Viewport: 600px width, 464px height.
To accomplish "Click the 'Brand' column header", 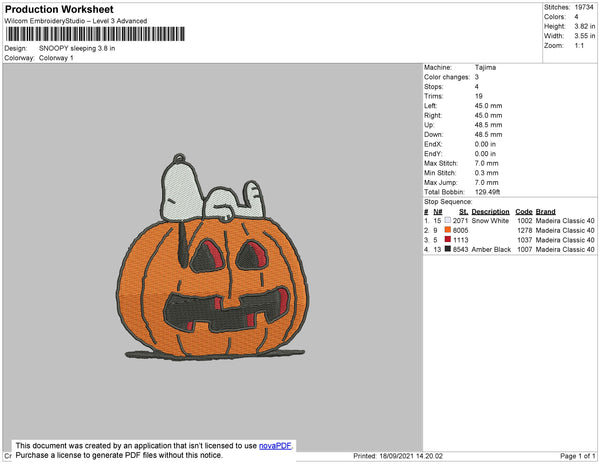I will [545, 212].
